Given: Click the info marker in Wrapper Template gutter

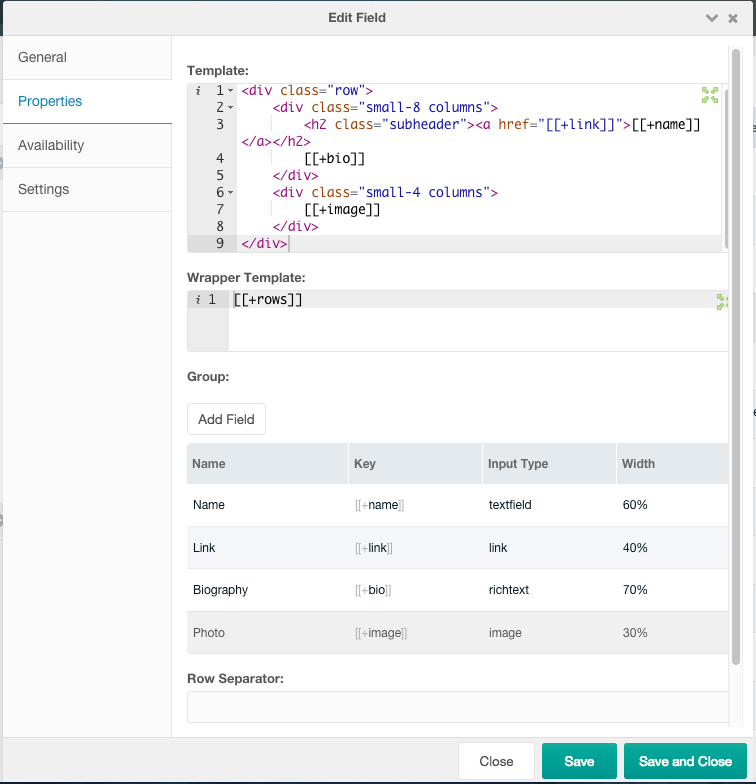Looking at the screenshot, I should [198, 300].
